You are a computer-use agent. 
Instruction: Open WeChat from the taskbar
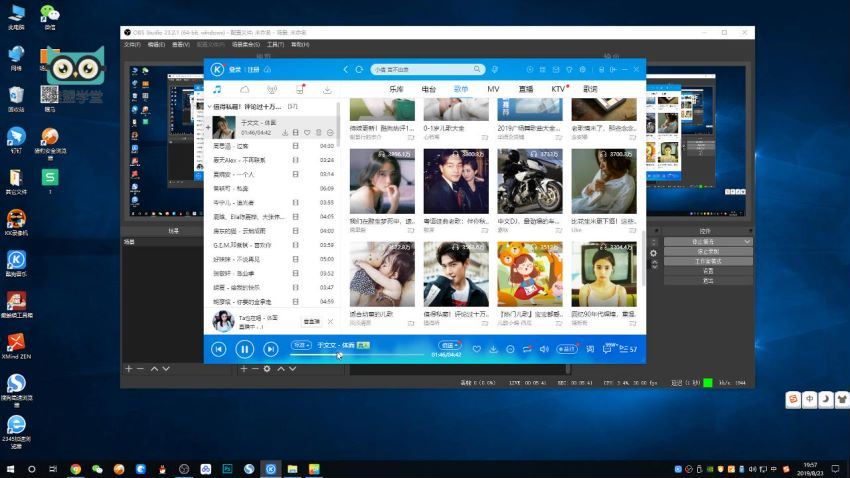(97, 469)
